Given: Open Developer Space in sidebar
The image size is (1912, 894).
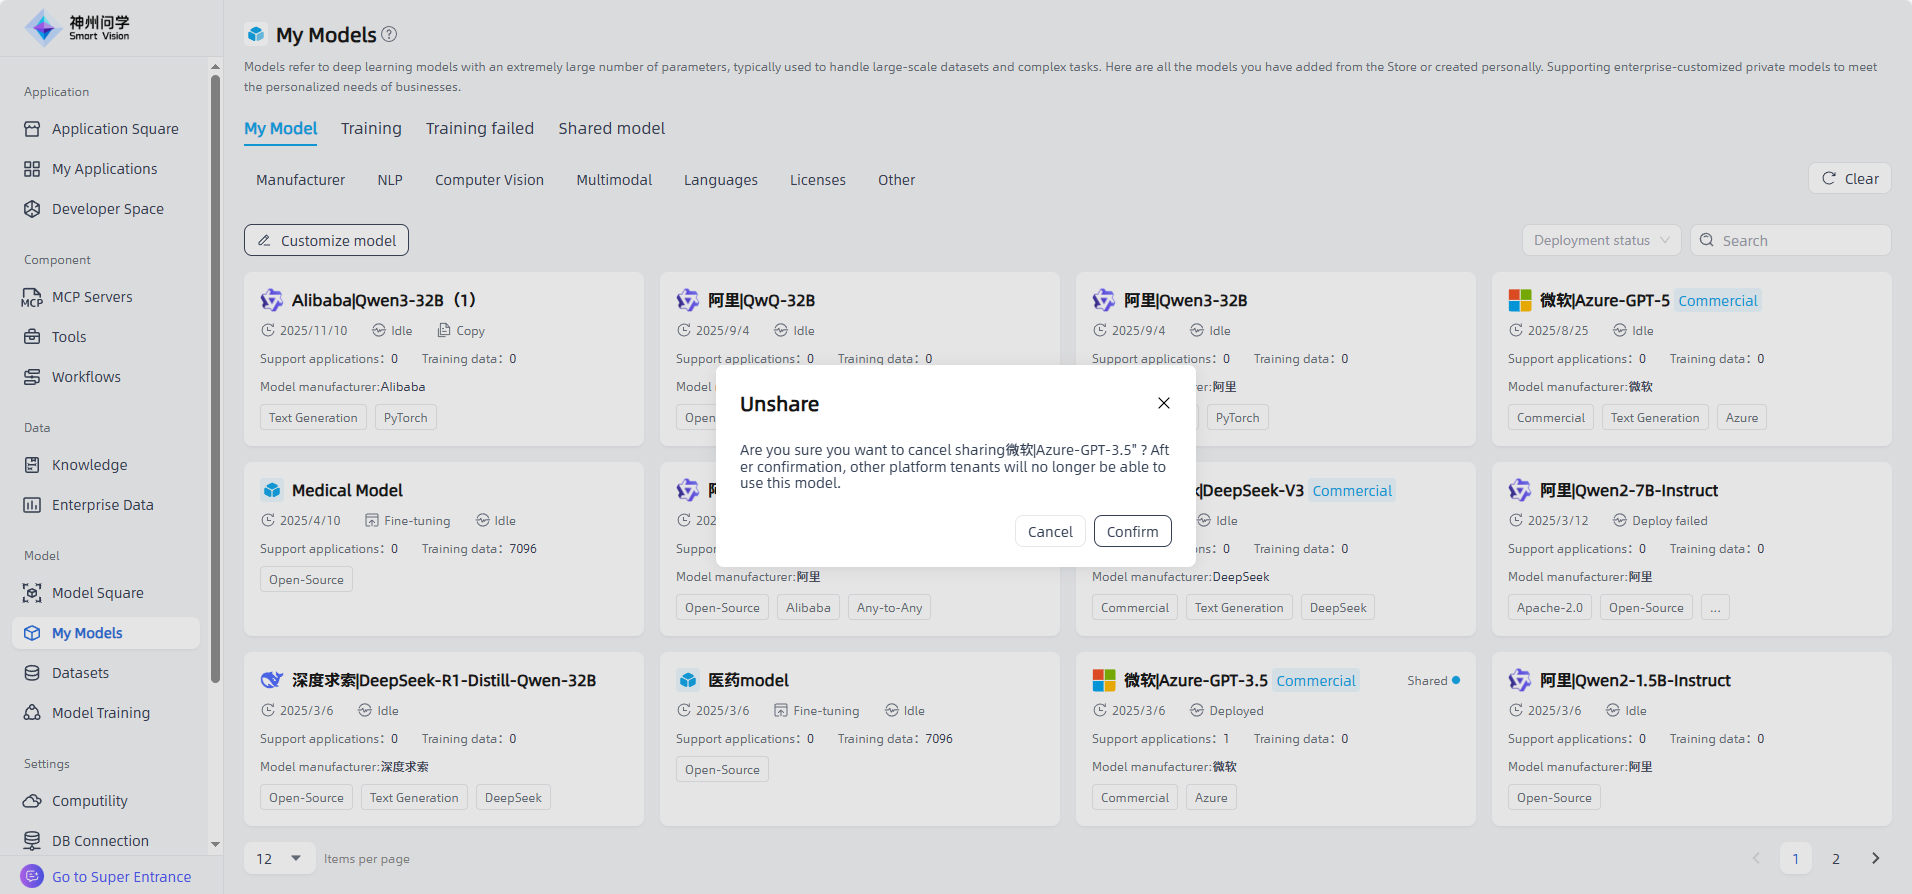Looking at the screenshot, I should pyautogui.click(x=107, y=209).
